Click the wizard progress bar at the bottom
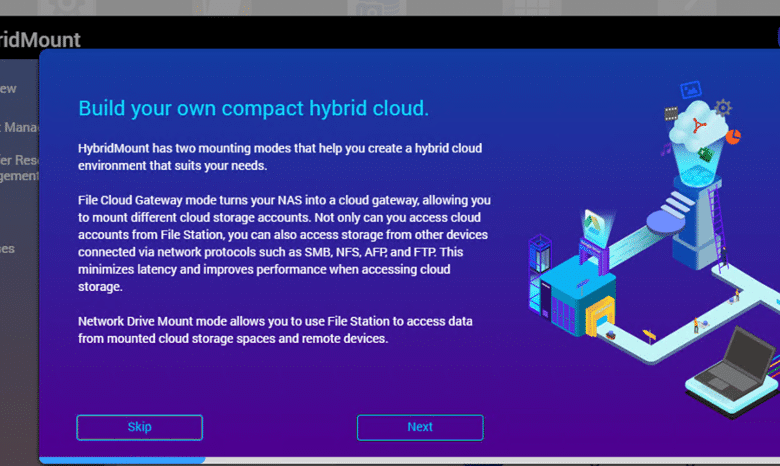 (409, 460)
